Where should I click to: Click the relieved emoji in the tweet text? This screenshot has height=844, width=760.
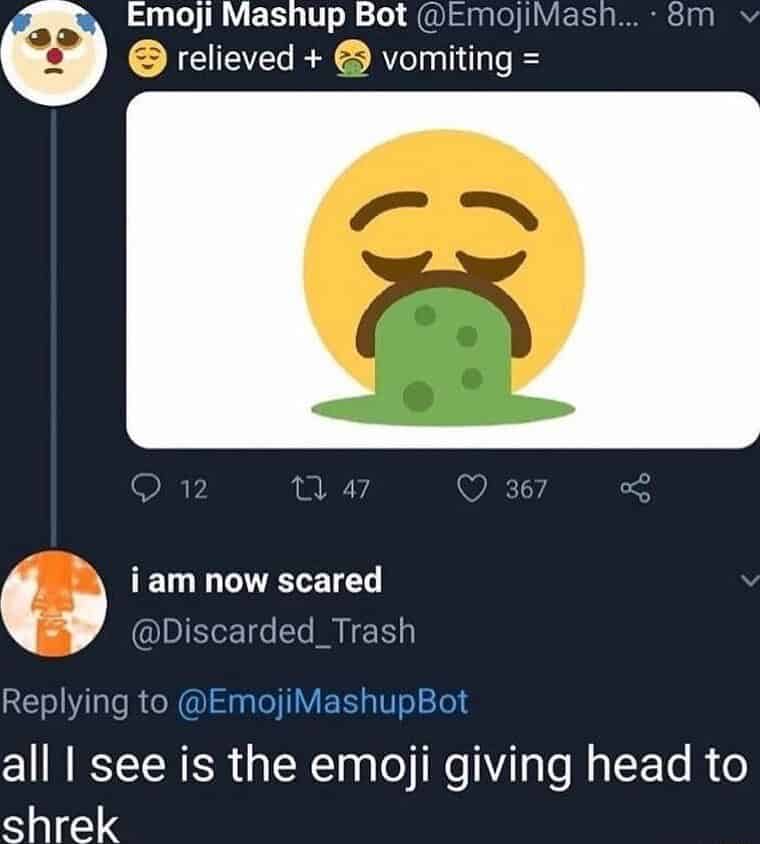click(x=149, y=60)
